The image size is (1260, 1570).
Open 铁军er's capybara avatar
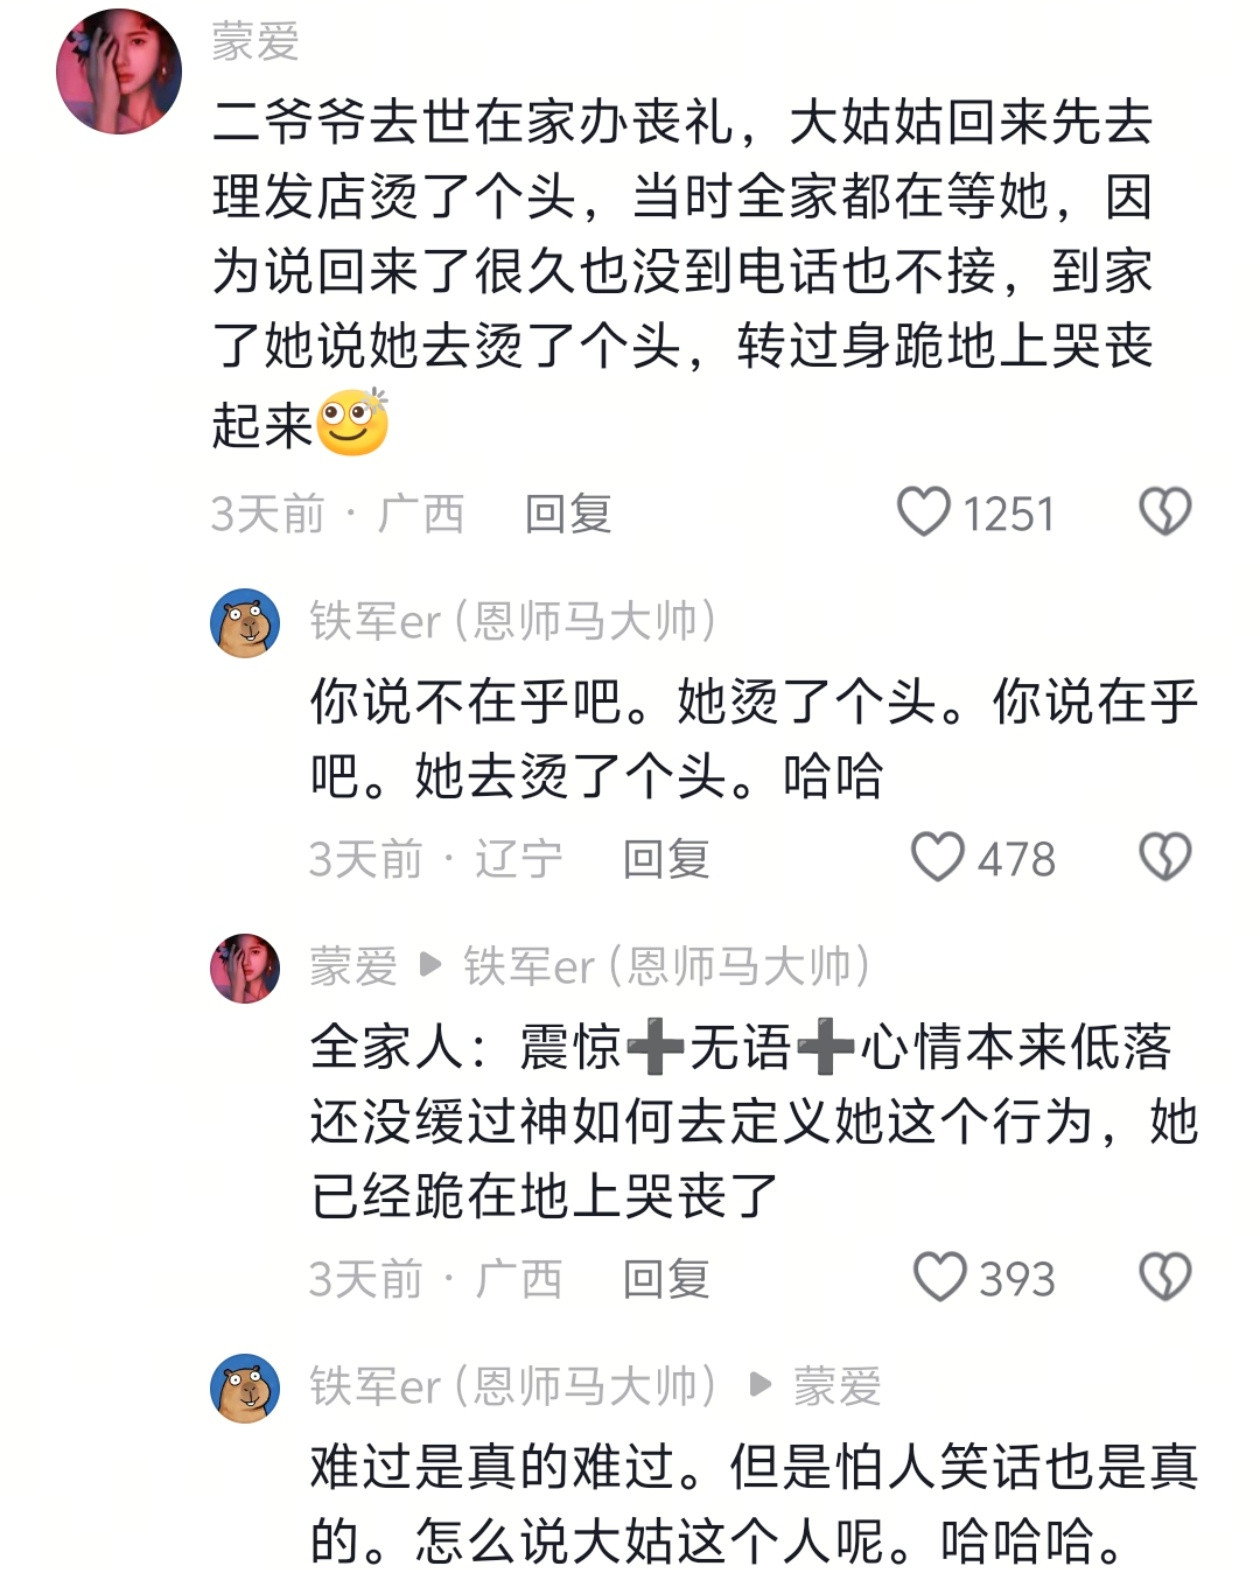[x=244, y=620]
